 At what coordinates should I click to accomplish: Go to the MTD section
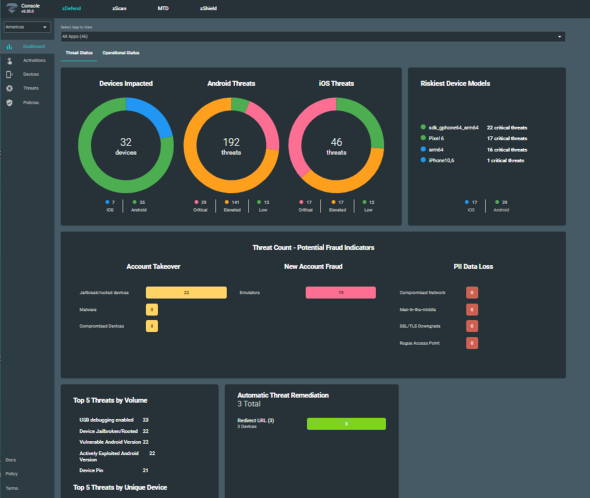point(163,8)
